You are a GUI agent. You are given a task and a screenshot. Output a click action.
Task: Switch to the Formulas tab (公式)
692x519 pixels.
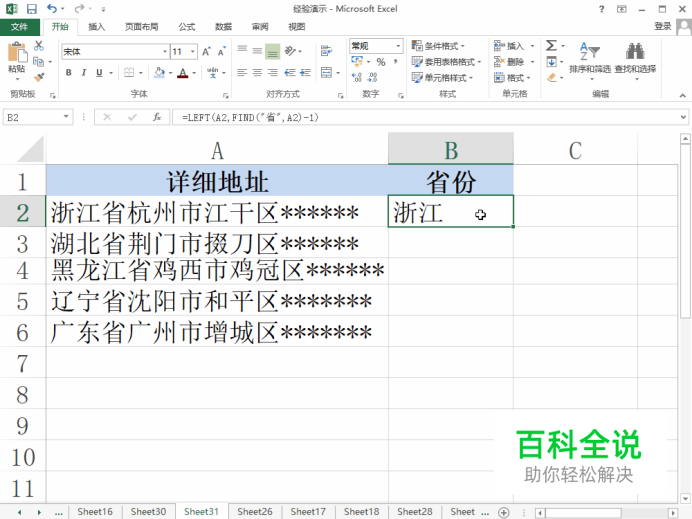[187, 27]
